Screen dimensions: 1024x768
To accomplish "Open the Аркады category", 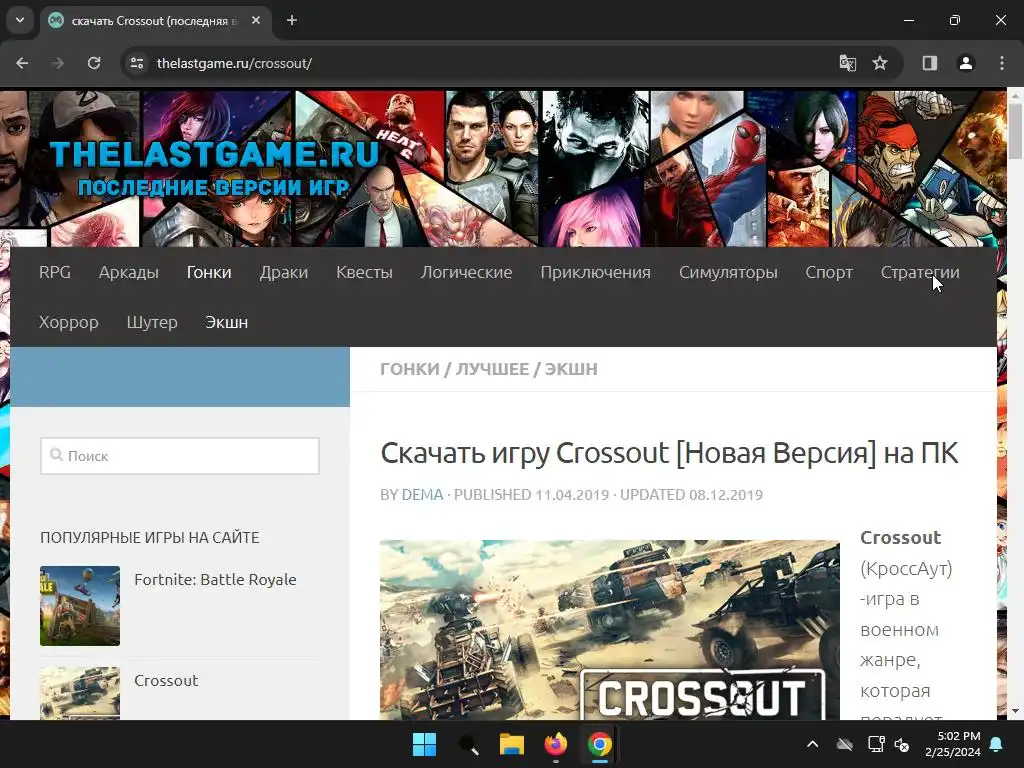I will tap(129, 272).
